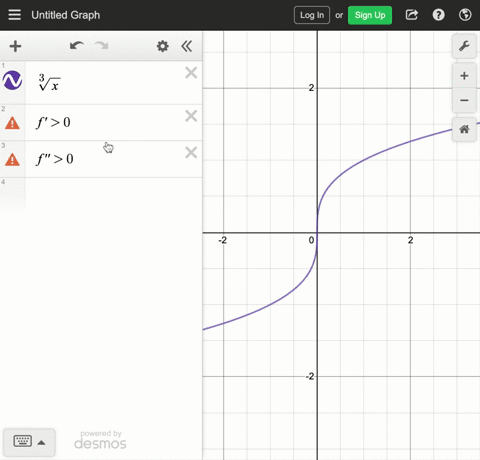This screenshot has width=480, height=460.
Task: Show the on-screen keyboard
Action: tap(23, 441)
